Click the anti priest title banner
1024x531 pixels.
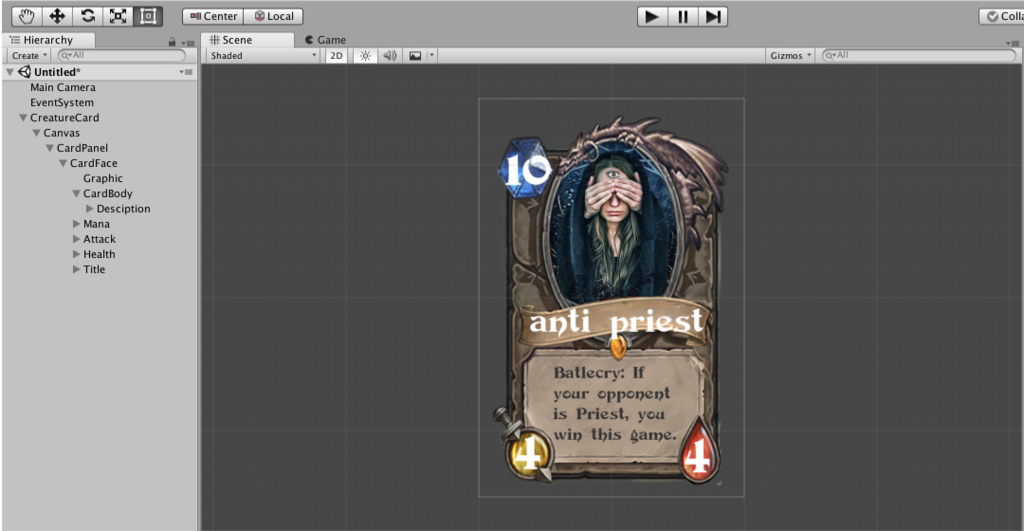(615, 323)
